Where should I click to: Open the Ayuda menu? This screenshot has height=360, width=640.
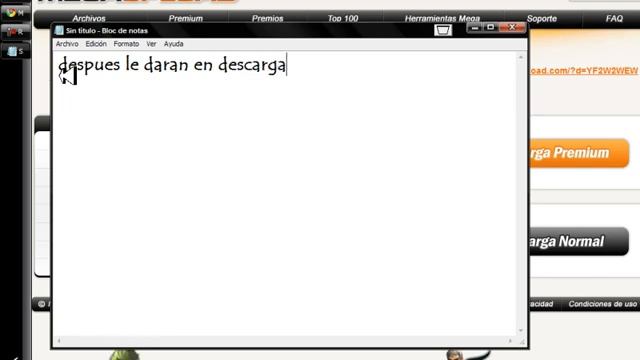[173, 44]
